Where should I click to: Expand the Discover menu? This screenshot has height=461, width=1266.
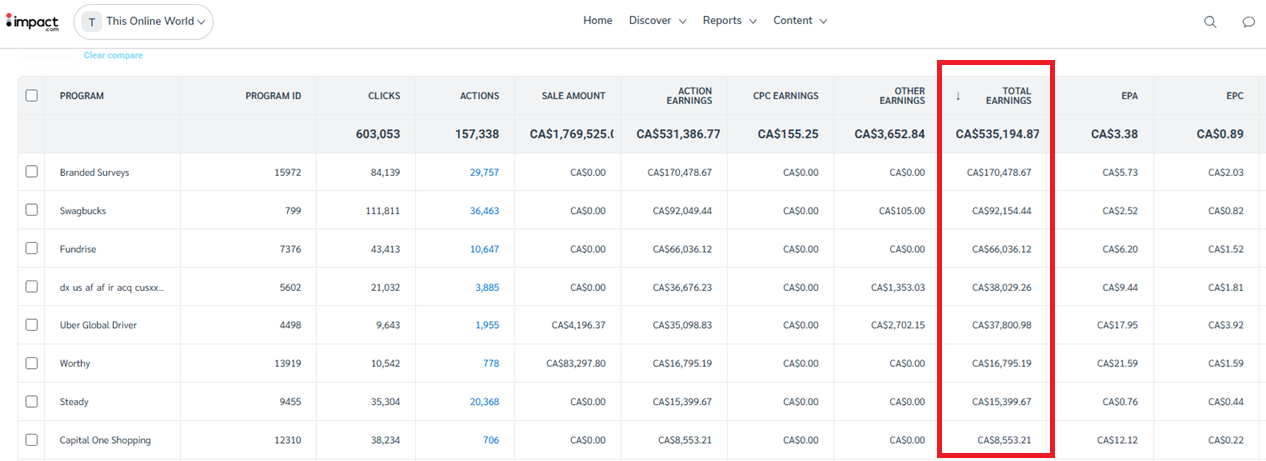657,21
